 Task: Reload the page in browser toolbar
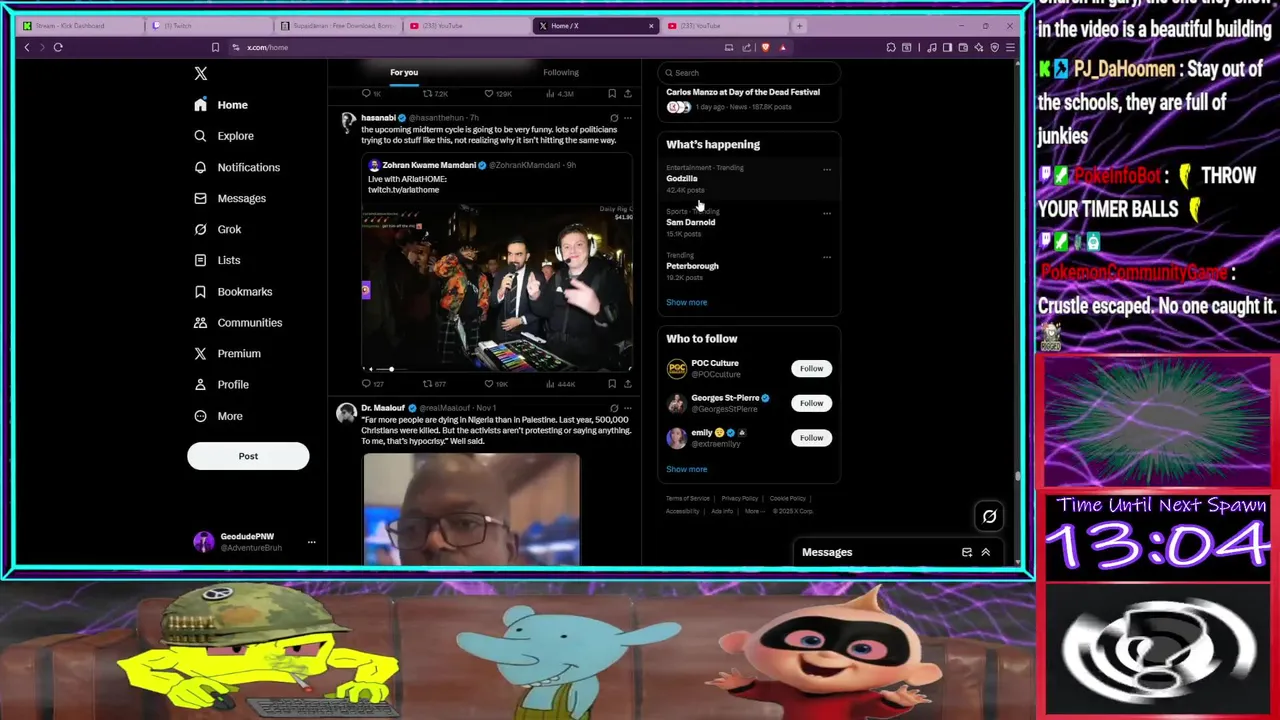(58, 47)
